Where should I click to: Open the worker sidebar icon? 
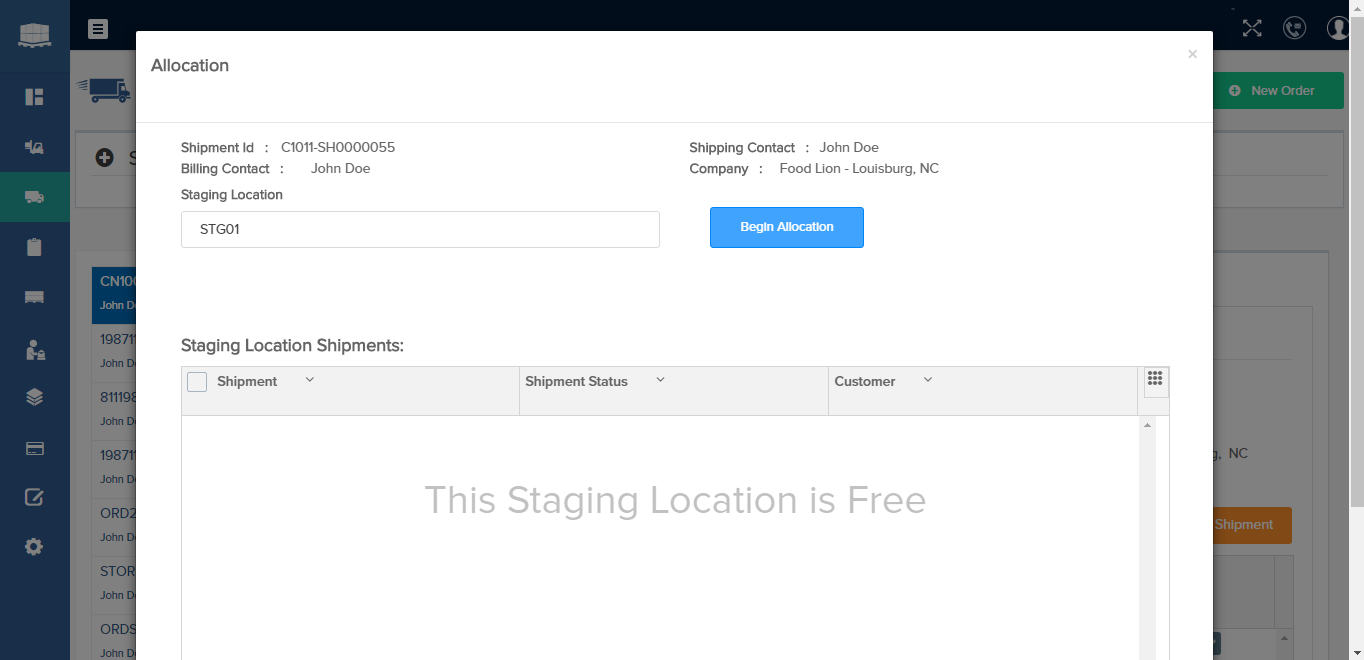[34, 349]
